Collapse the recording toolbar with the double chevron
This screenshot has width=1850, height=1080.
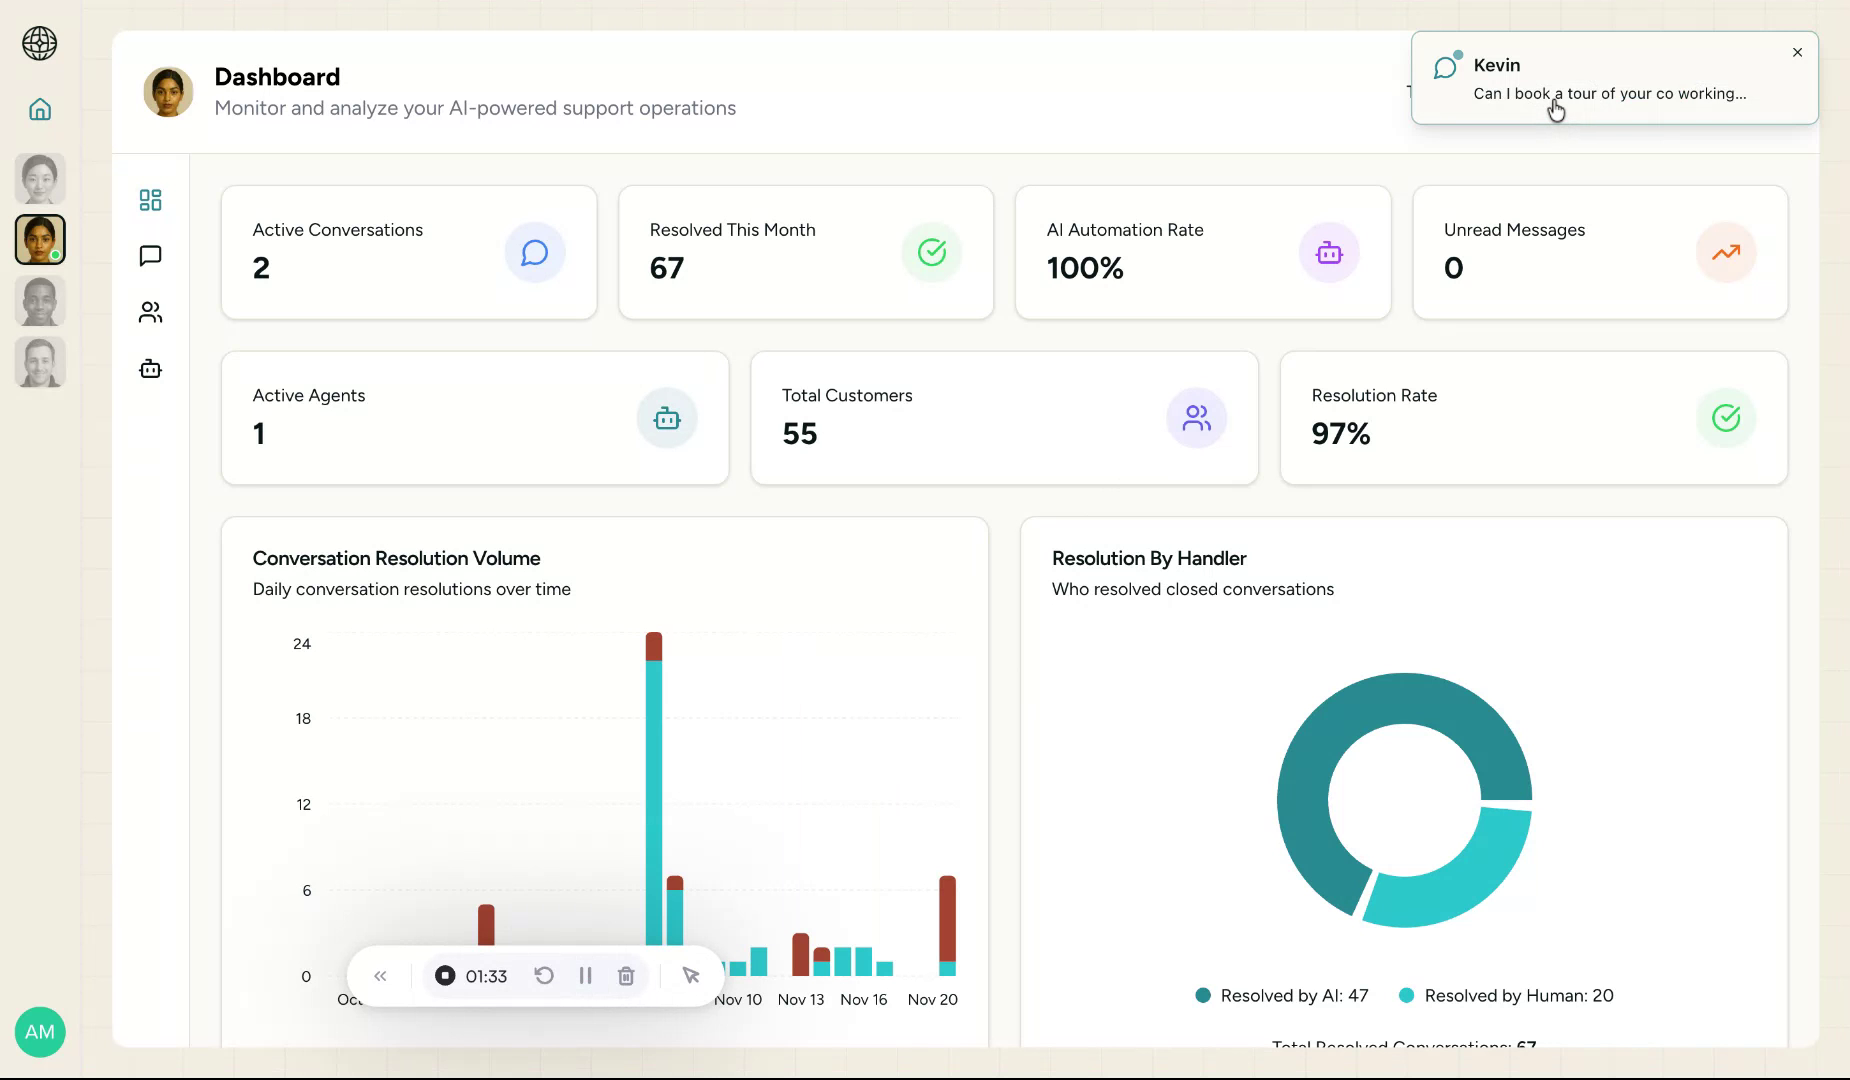pyautogui.click(x=380, y=975)
